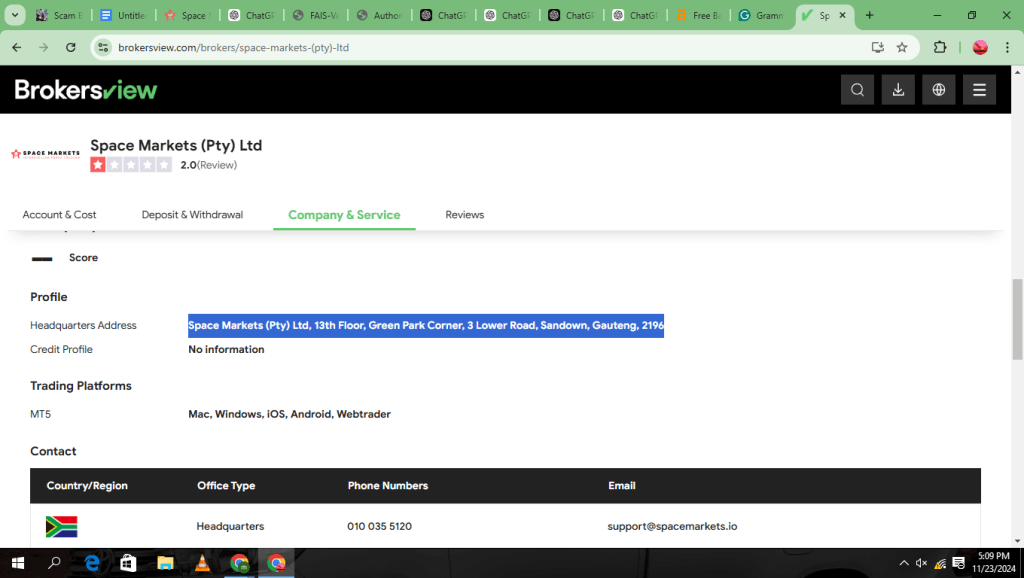Click the highlighted headquarters address text

coord(426,325)
